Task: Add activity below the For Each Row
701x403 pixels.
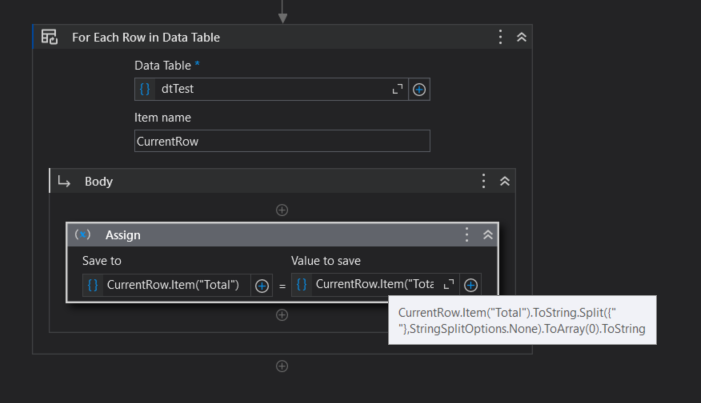Action: tap(282, 366)
